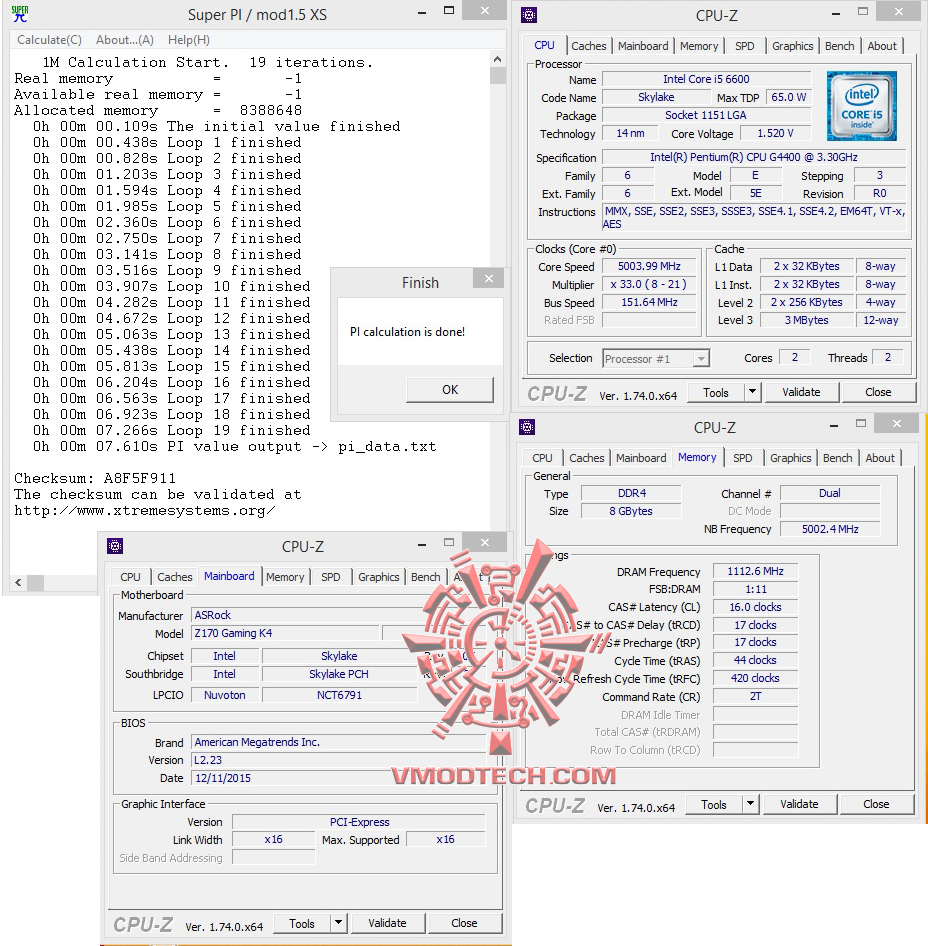The image size is (928, 946).
Task: Click the Checksum: A8F5F911 line
Action: [x=95, y=478]
